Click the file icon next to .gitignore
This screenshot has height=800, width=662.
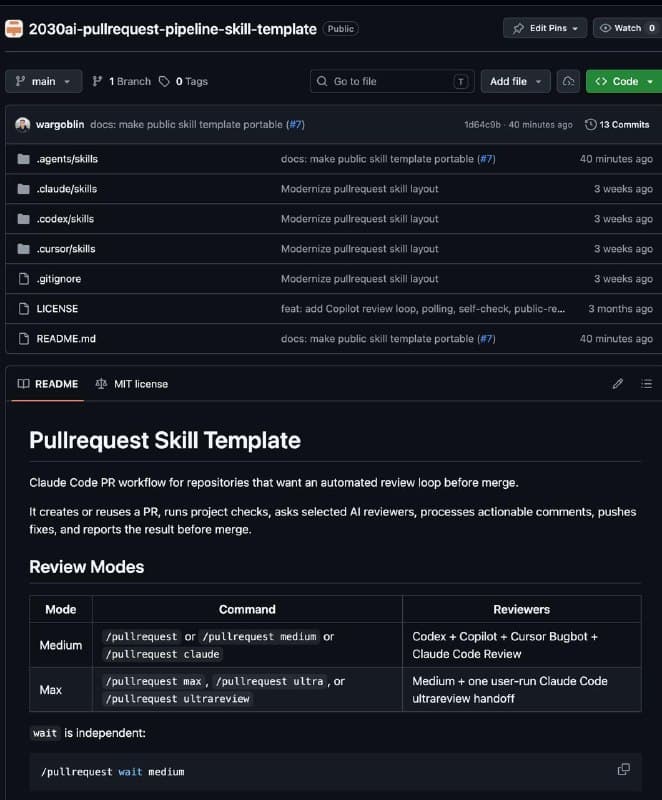tap(23, 279)
